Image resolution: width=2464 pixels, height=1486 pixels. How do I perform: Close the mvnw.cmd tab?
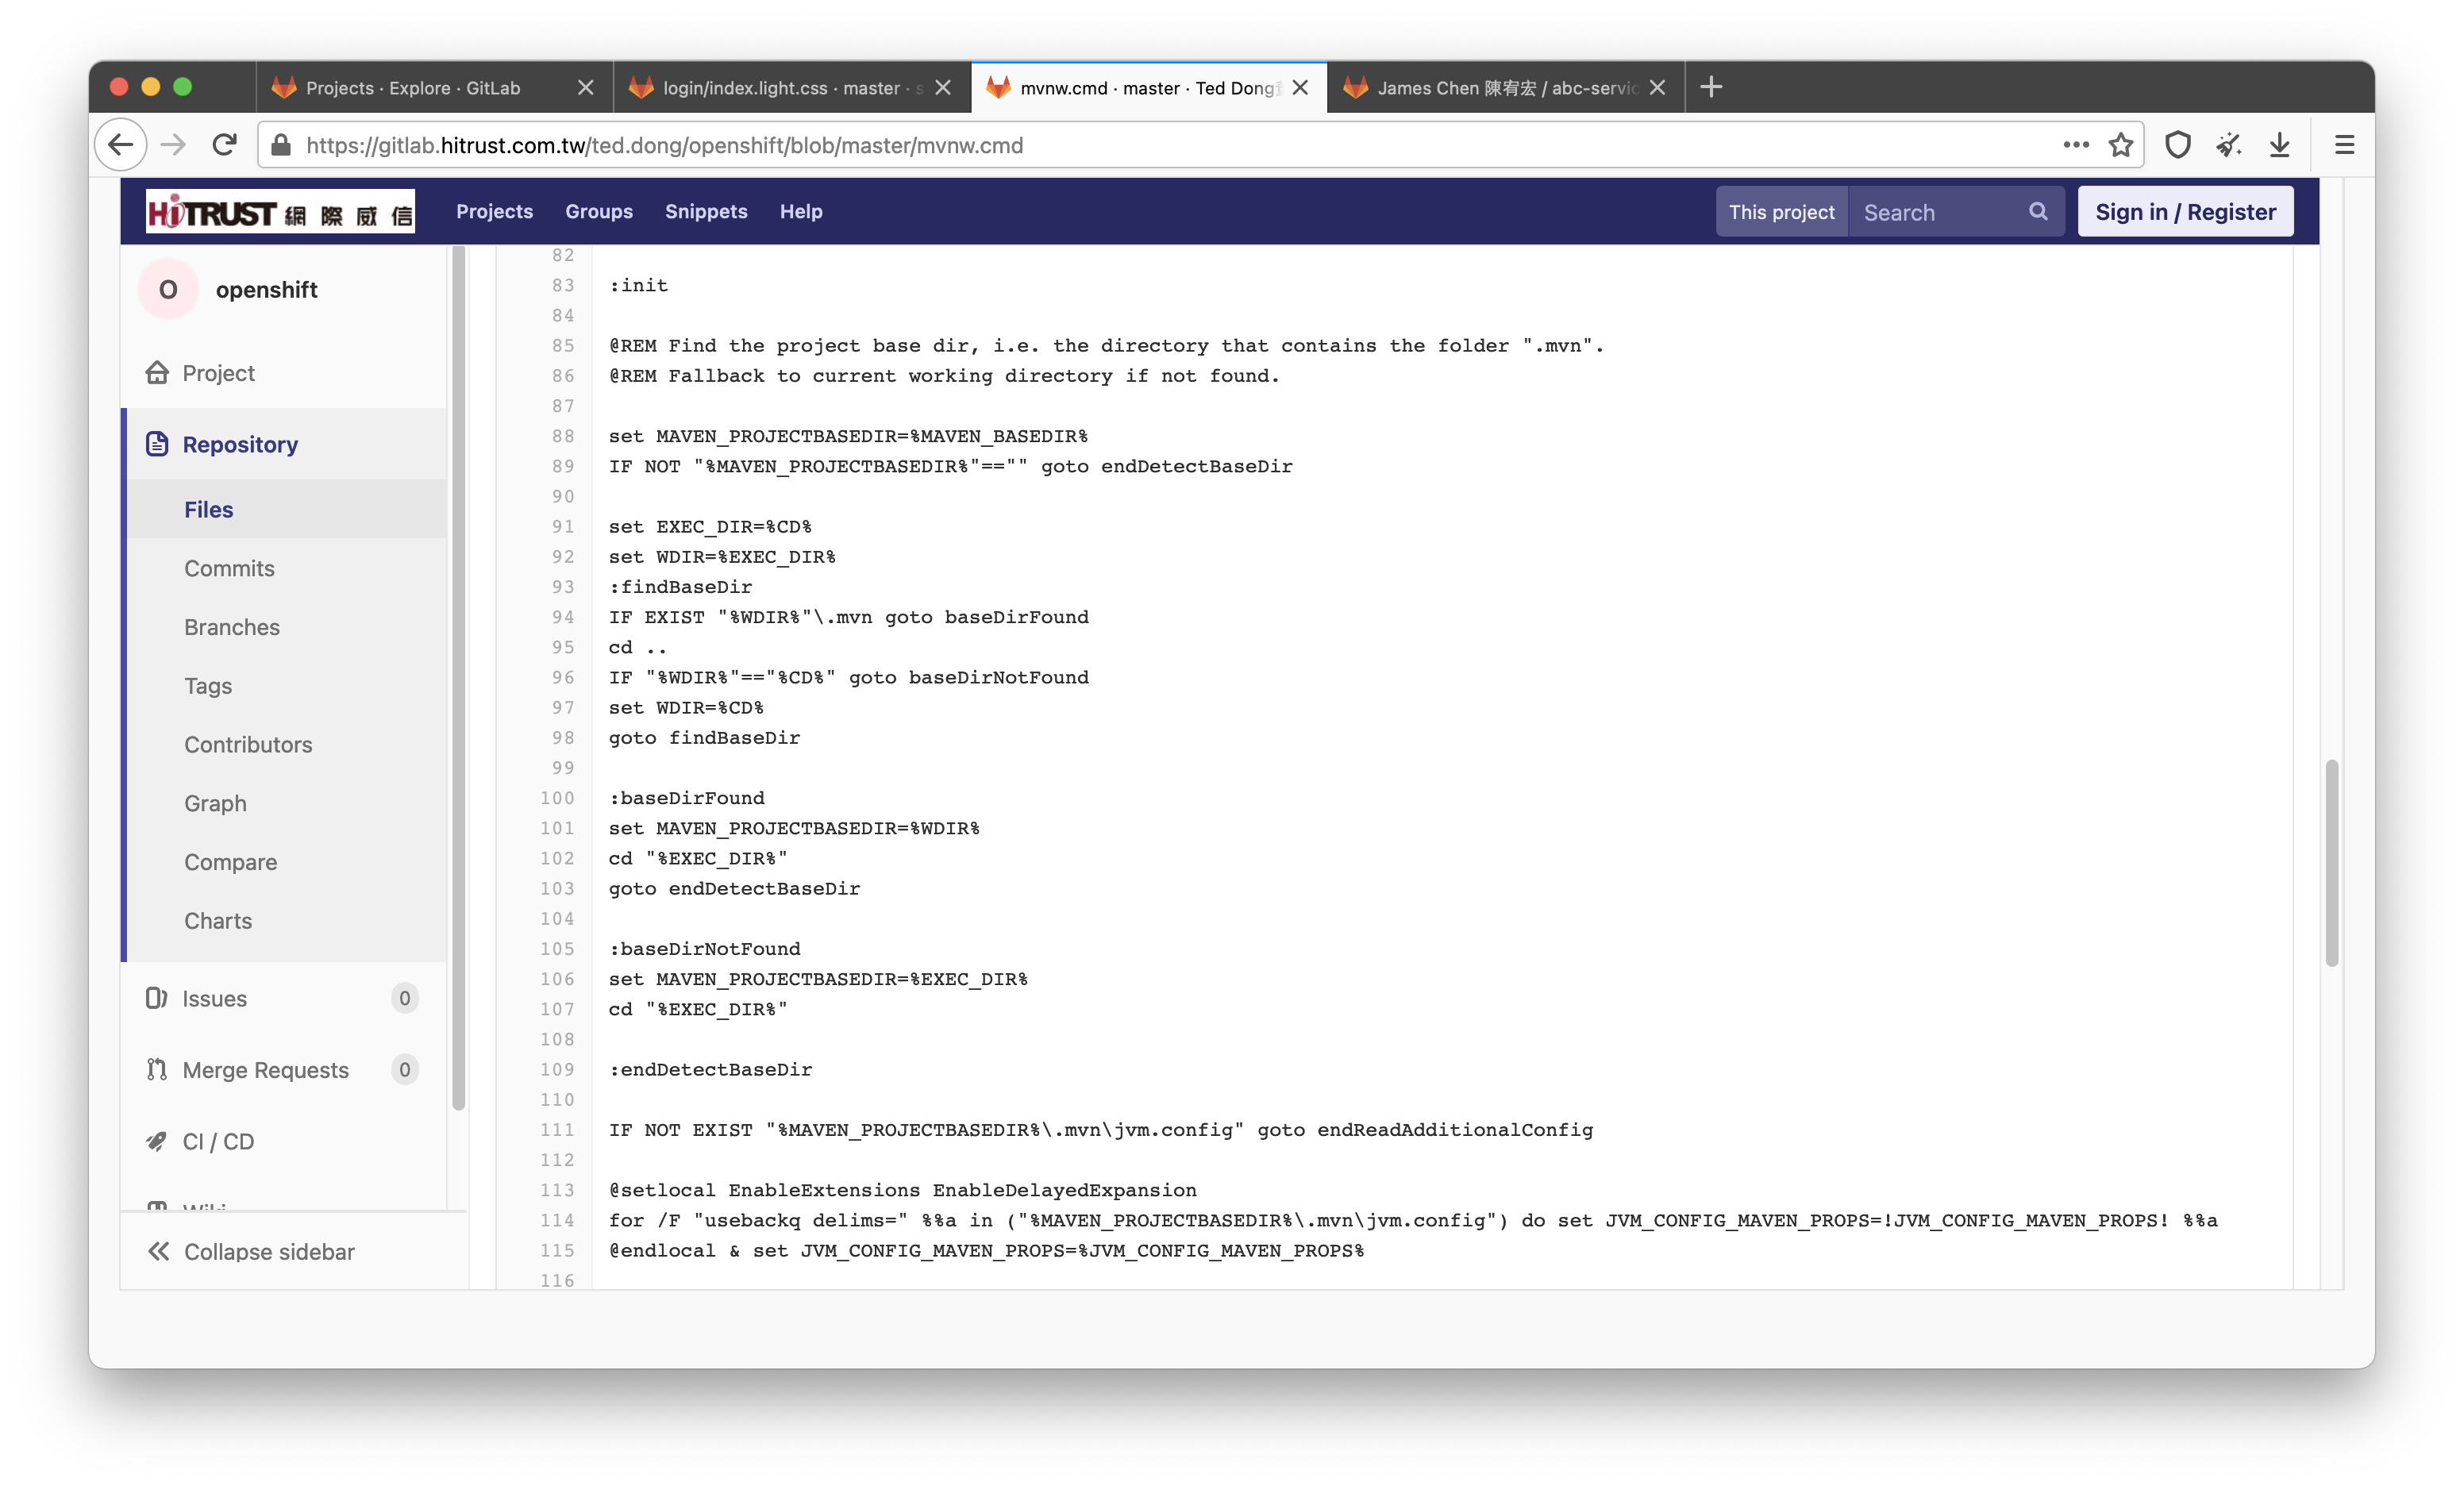1300,88
